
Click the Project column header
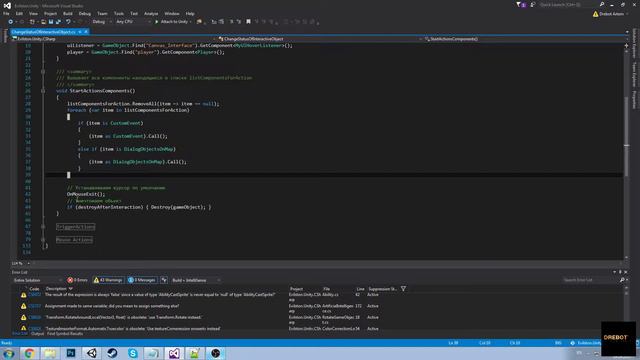pyautogui.click(x=296, y=289)
